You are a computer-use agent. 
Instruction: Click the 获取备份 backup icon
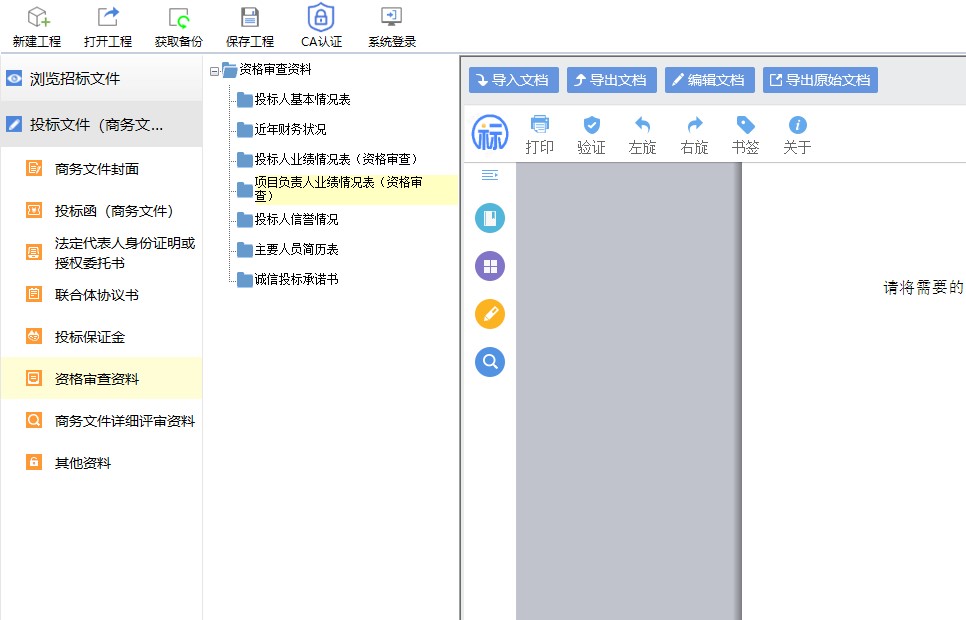179,17
